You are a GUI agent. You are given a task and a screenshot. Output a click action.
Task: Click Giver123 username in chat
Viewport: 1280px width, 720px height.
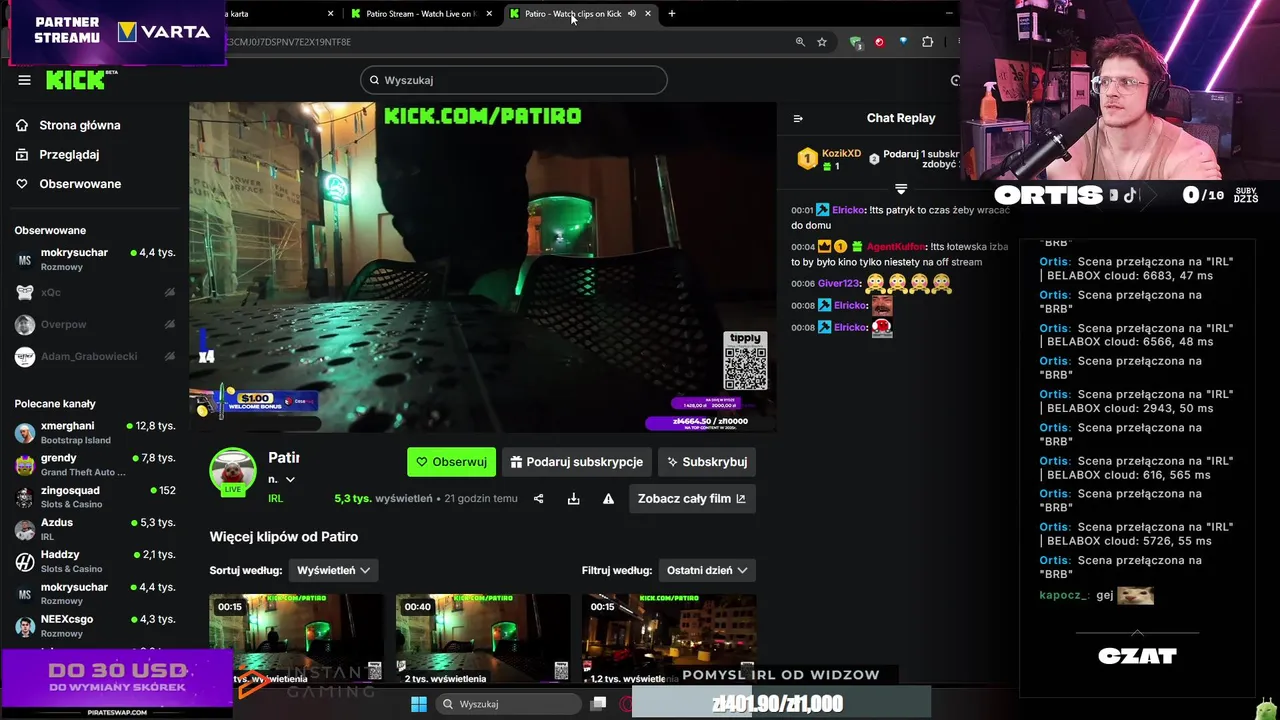pyautogui.click(x=838, y=283)
